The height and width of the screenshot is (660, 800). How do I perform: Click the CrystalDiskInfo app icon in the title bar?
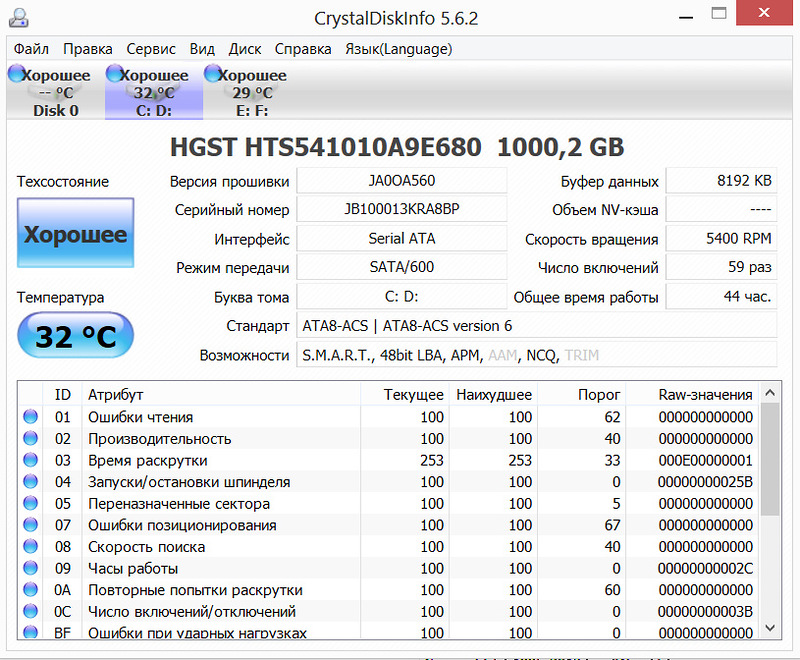[19, 18]
